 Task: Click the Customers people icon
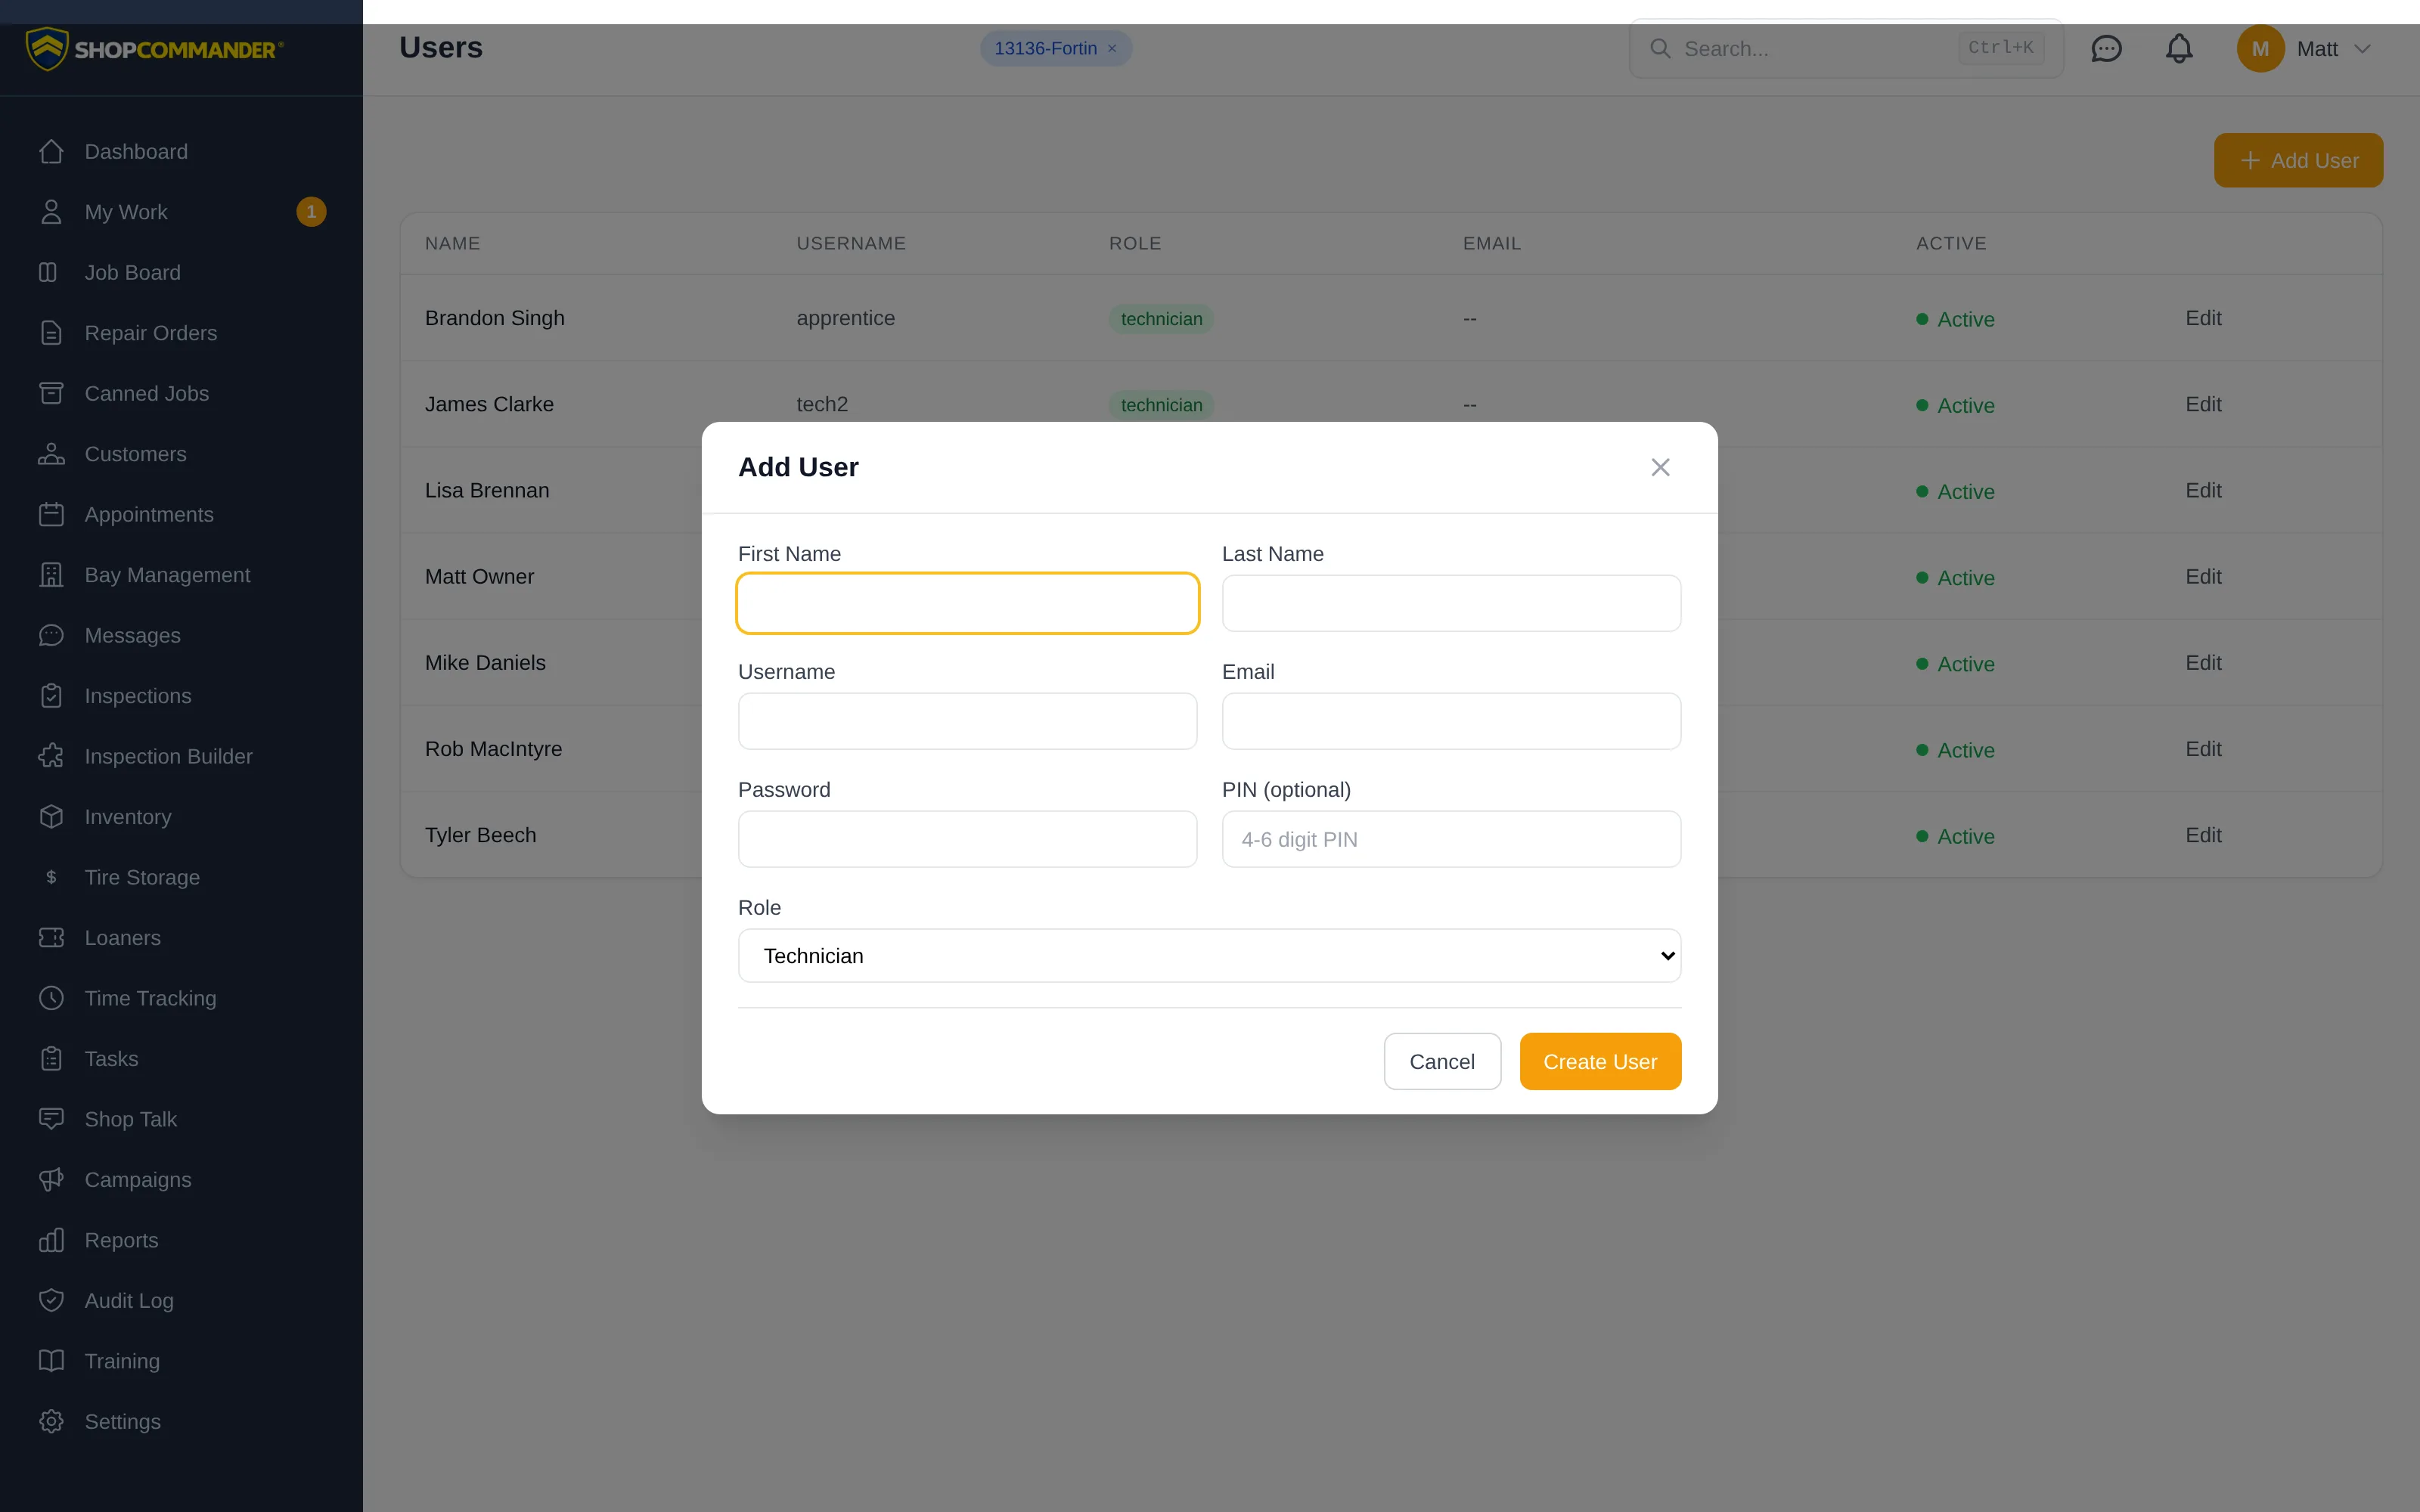pos(51,454)
